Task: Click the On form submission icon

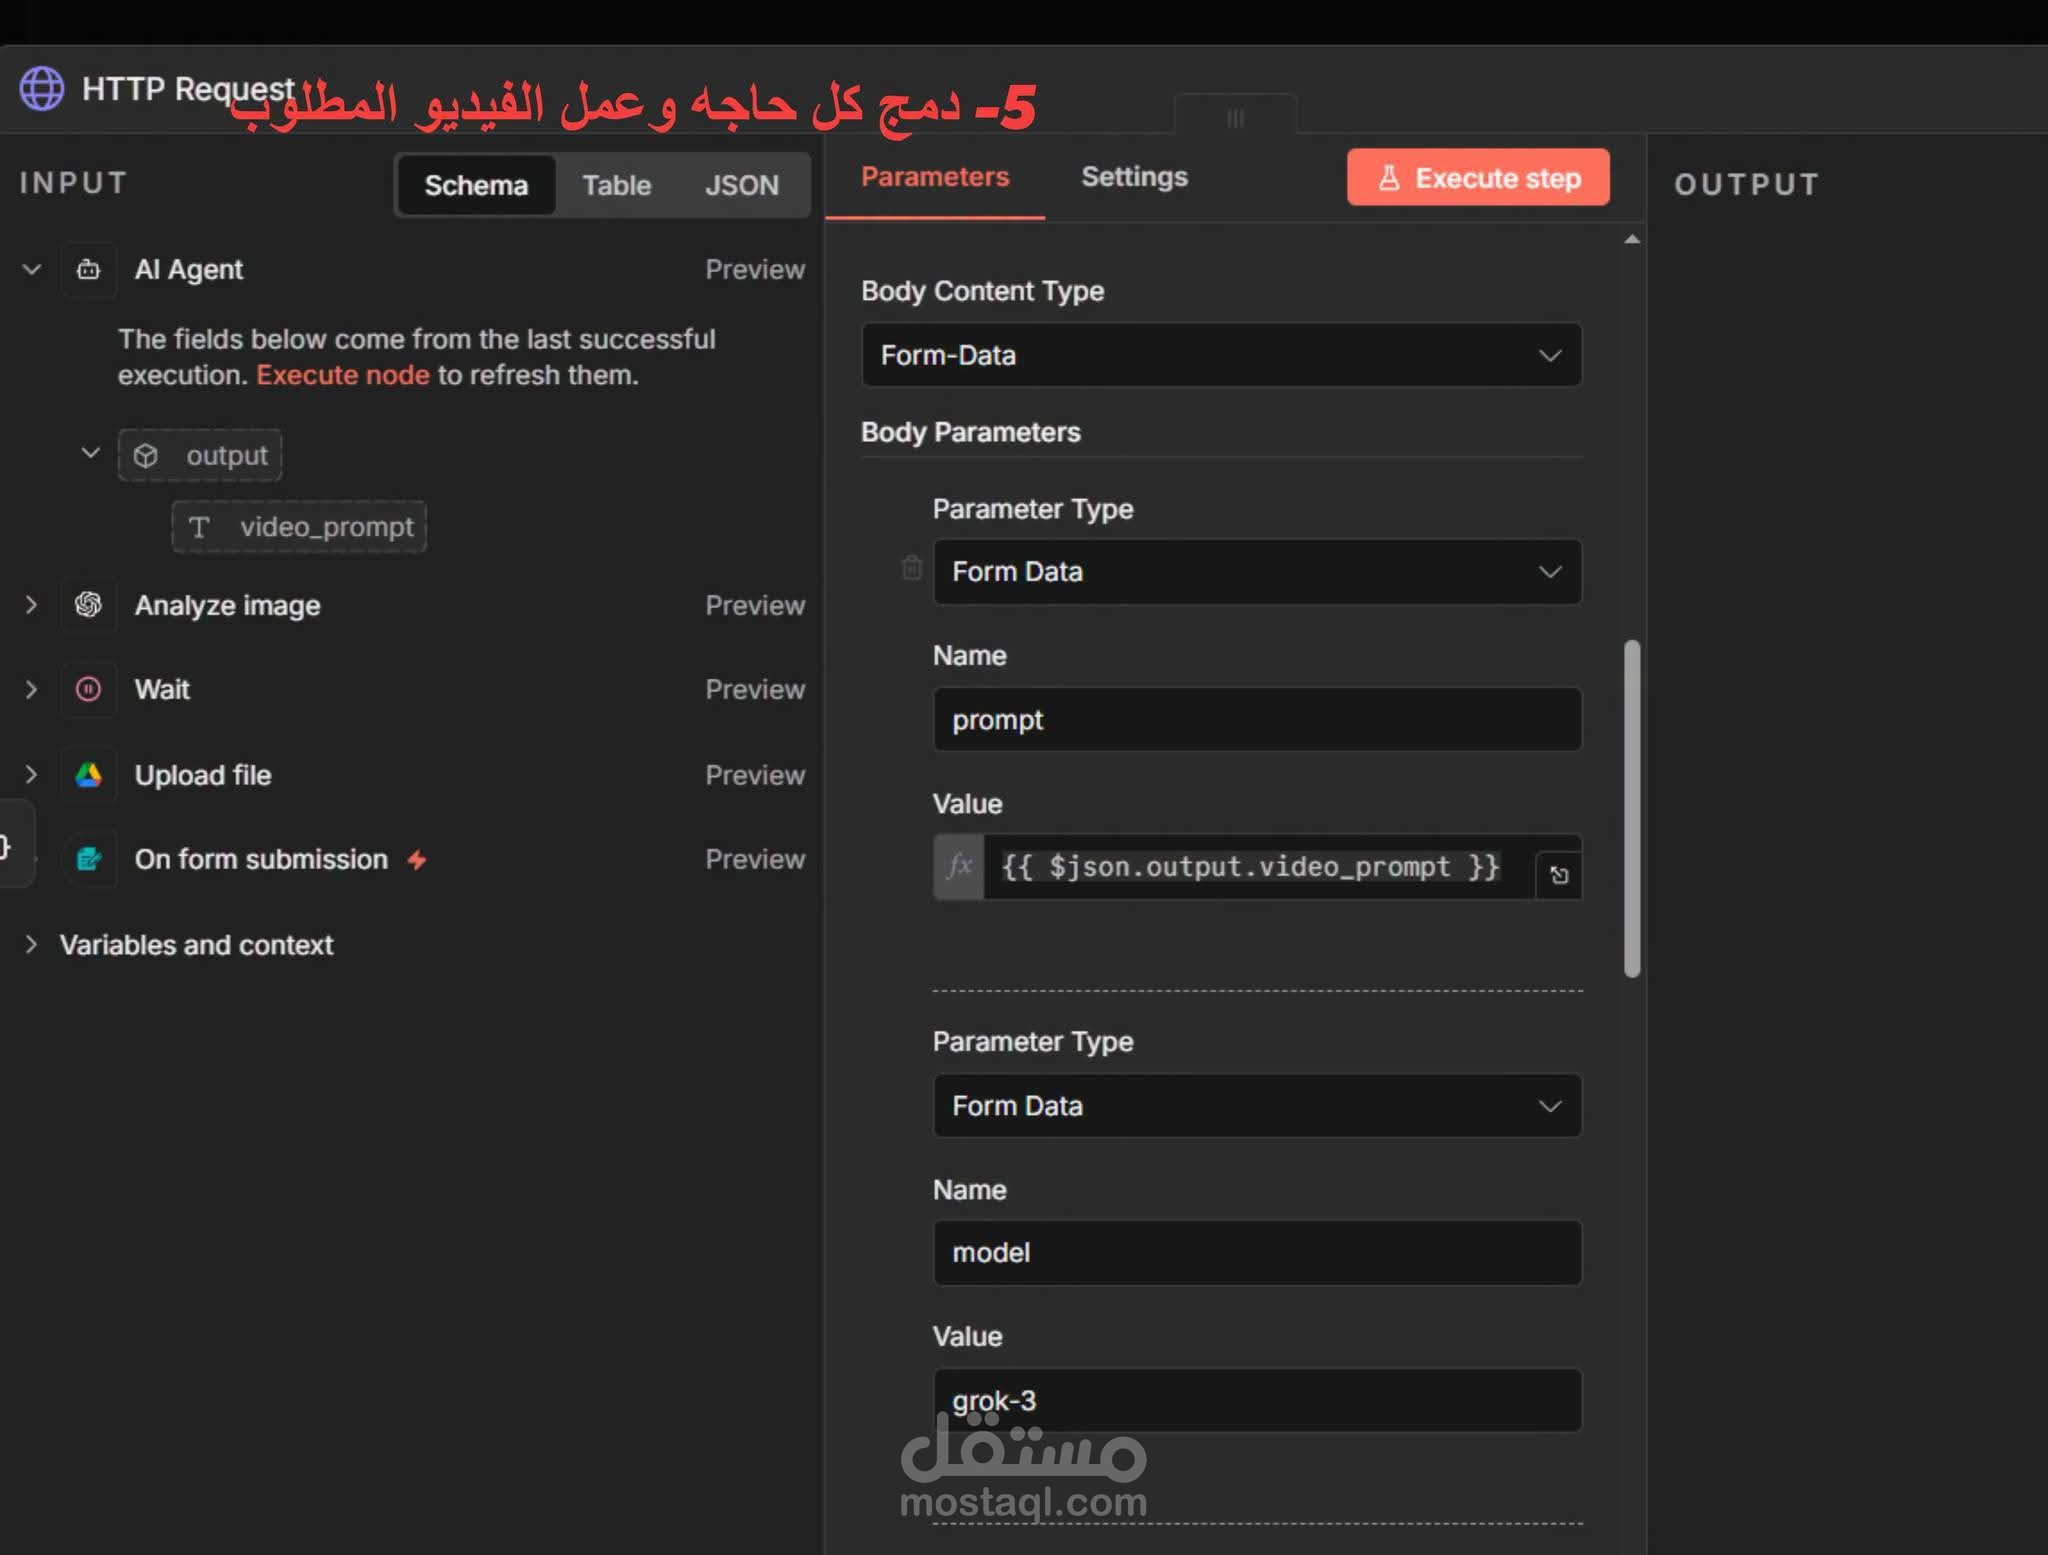Action: click(x=88, y=859)
